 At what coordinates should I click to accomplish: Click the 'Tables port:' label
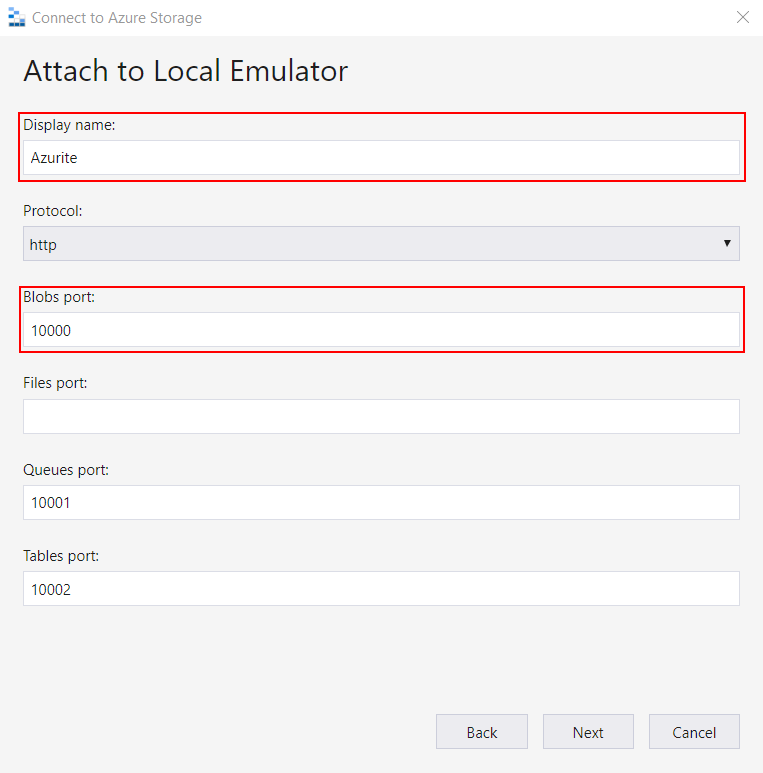click(61, 556)
